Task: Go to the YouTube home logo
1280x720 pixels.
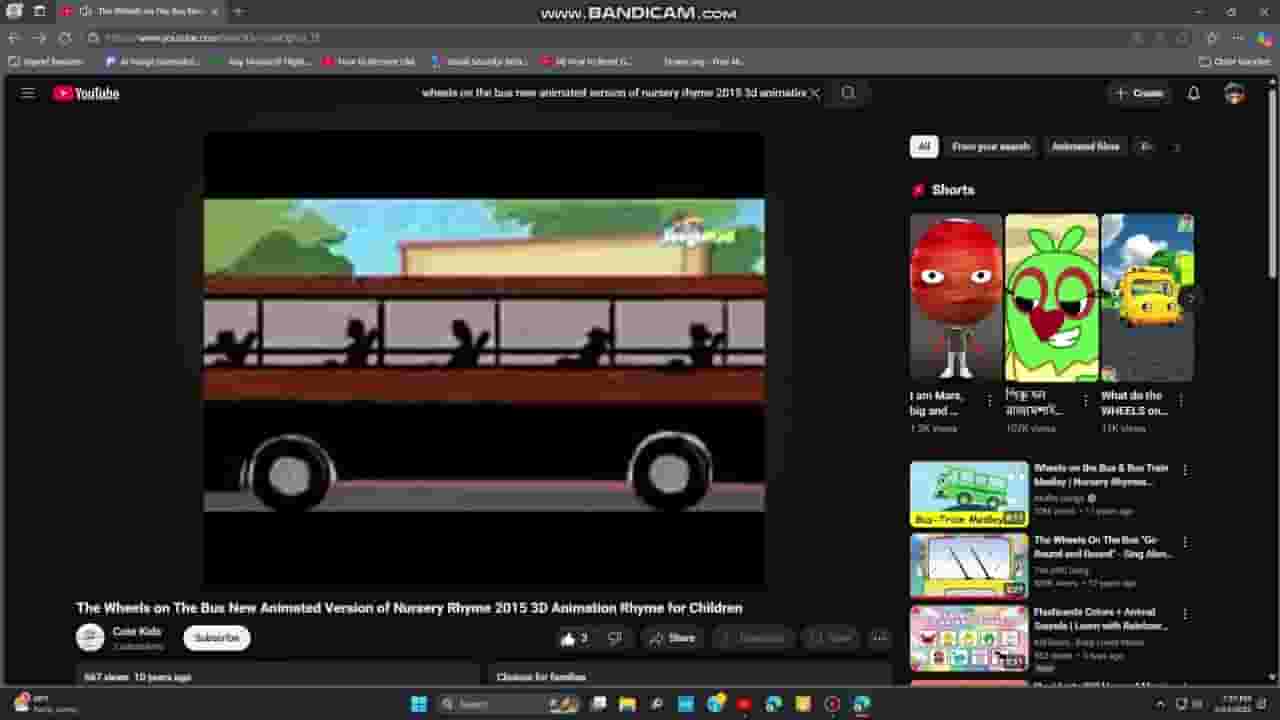Action: tap(86, 93)
